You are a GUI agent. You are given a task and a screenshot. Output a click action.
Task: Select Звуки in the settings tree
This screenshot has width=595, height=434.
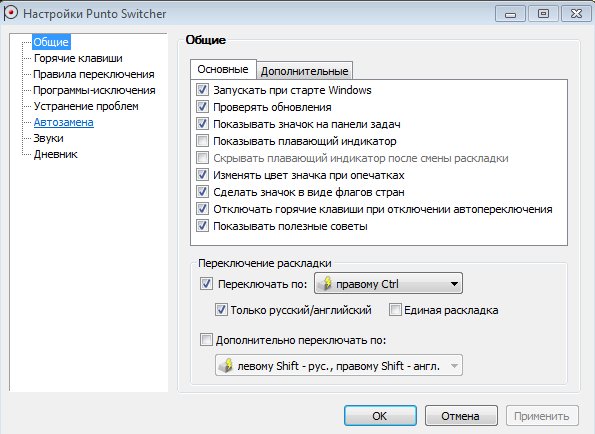tap(49, 138)
